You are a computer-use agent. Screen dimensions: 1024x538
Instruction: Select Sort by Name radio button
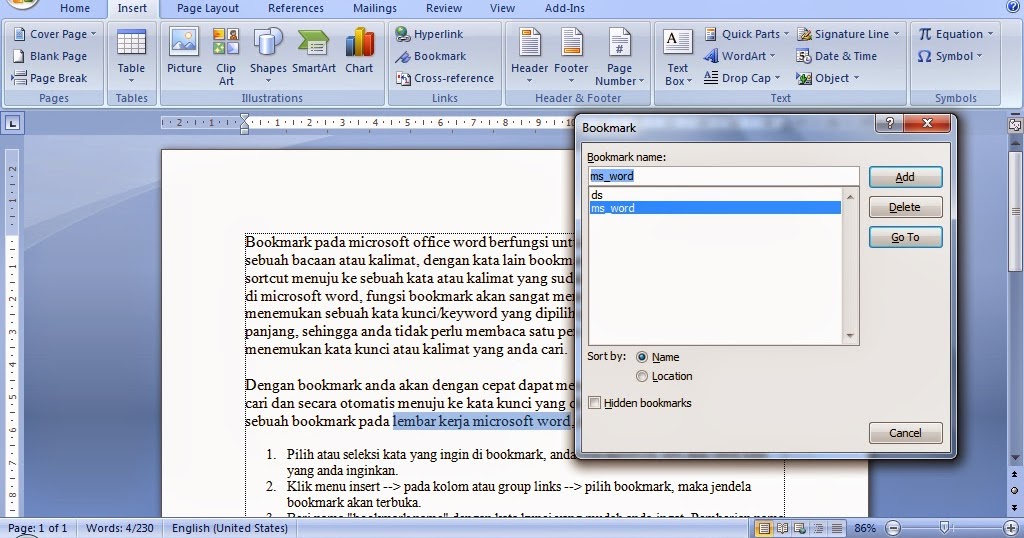pos(642,357)
